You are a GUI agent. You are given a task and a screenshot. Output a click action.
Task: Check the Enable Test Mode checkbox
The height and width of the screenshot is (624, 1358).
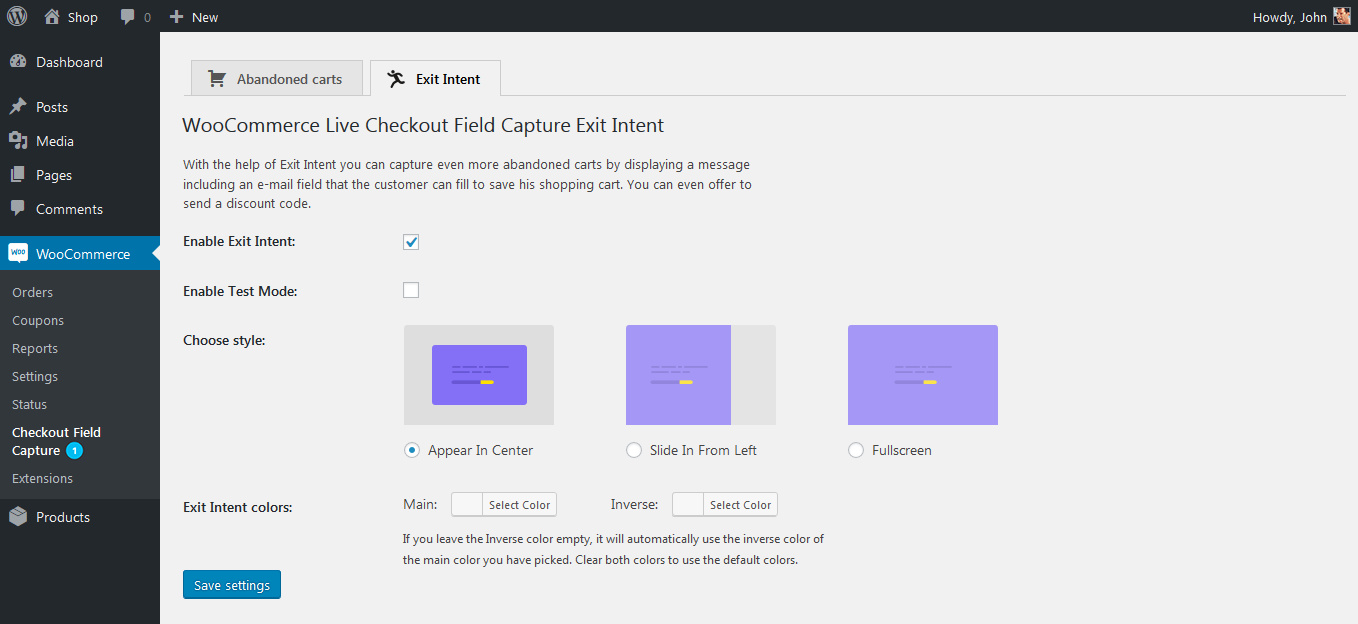coord(411,290)
